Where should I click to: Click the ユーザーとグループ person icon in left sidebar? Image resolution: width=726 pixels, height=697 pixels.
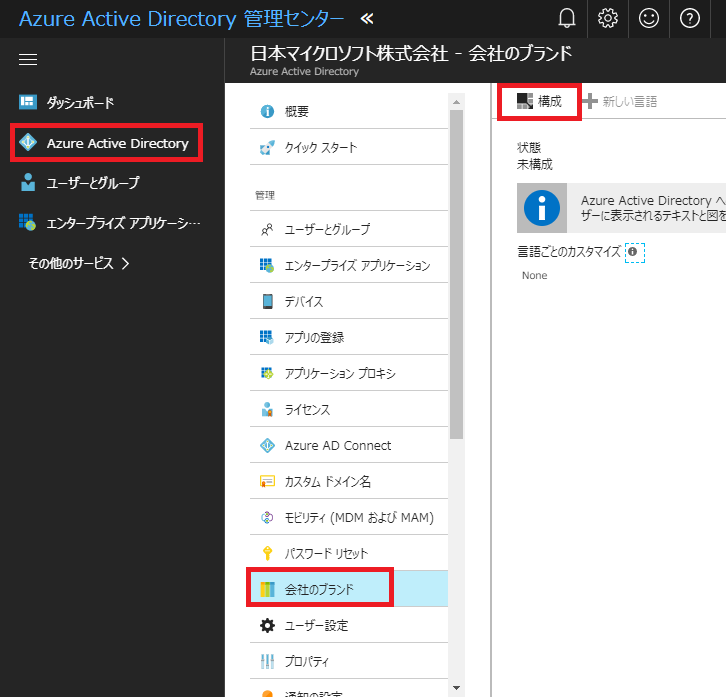(28, 182)
